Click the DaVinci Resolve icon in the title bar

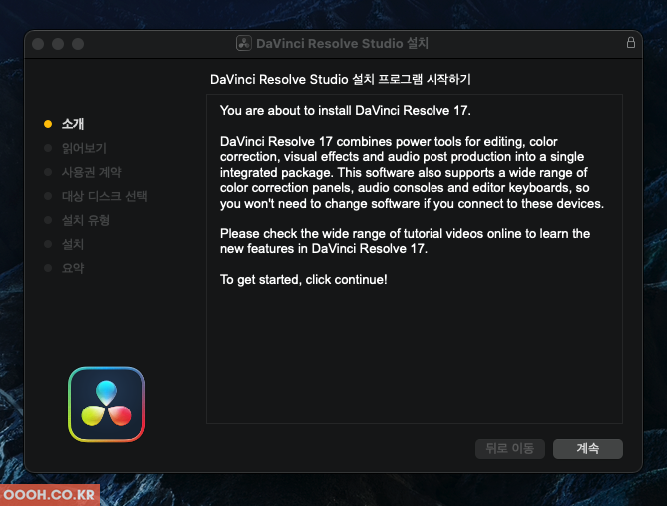pos(244,43)
